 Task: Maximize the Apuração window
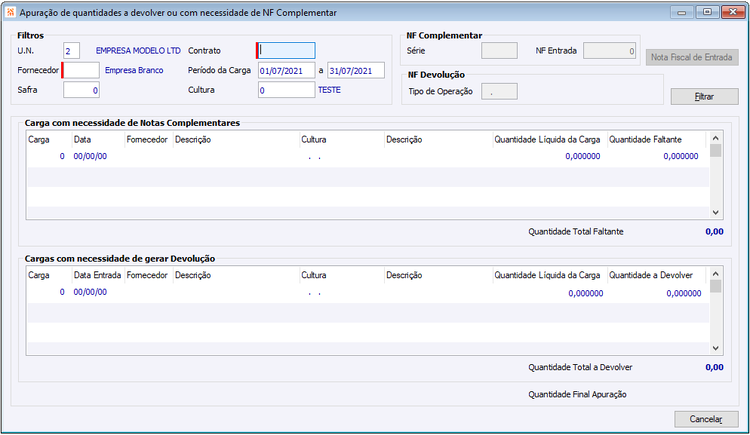tap(707, 12)
